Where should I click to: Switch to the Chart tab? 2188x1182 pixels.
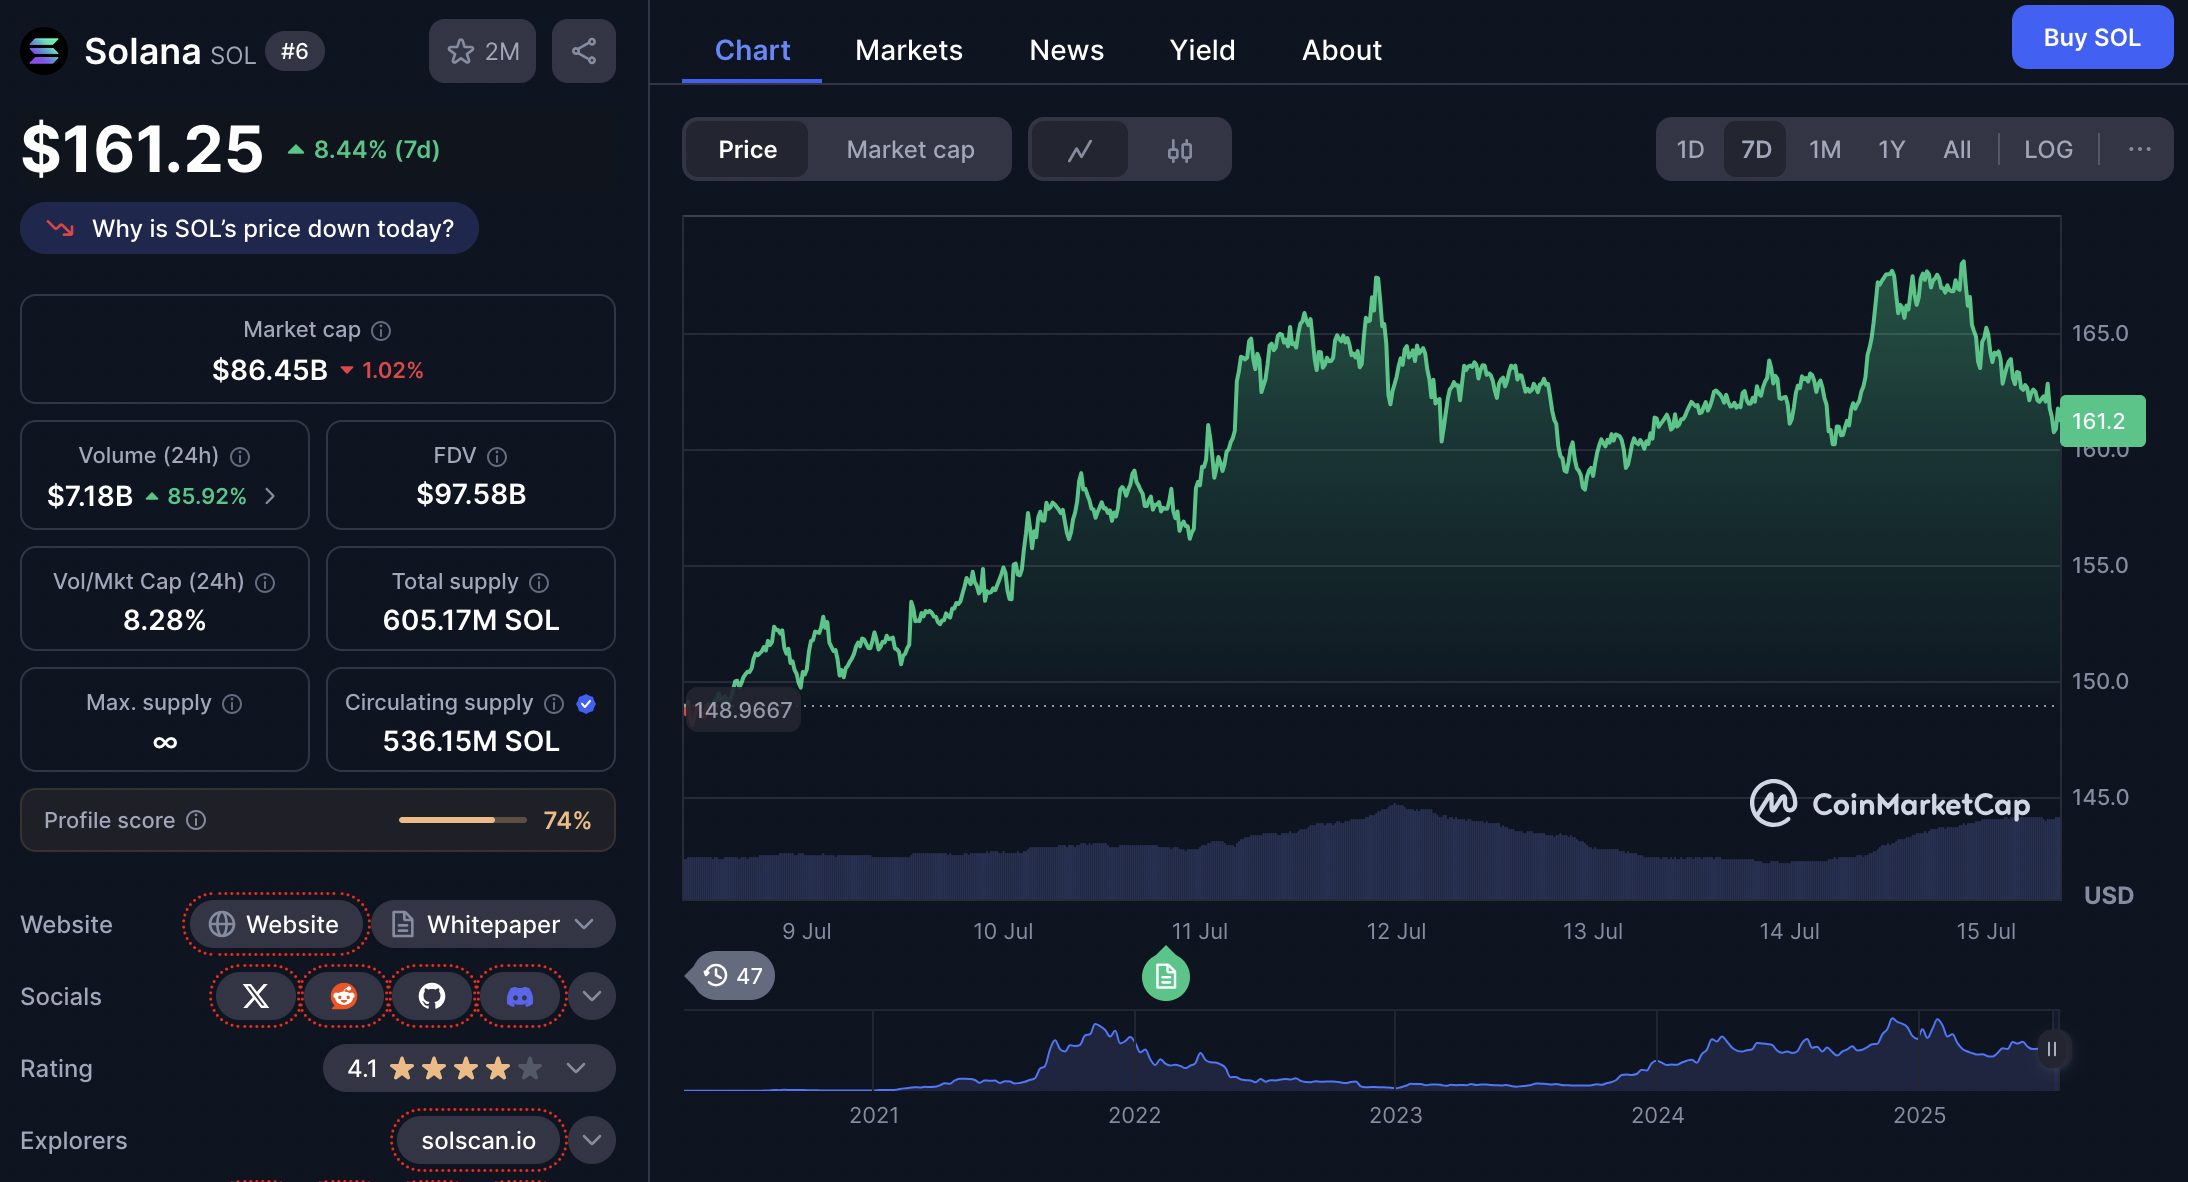(752, 50)
